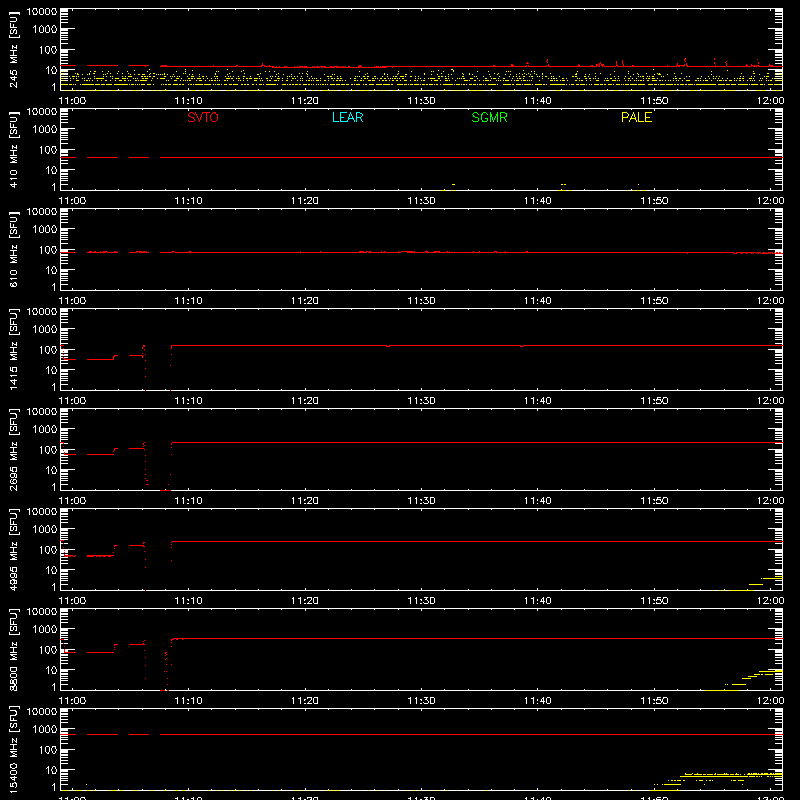Select the '8800 MHz [SFU]' axis label
Screen dimensions: 800x800
14,649
